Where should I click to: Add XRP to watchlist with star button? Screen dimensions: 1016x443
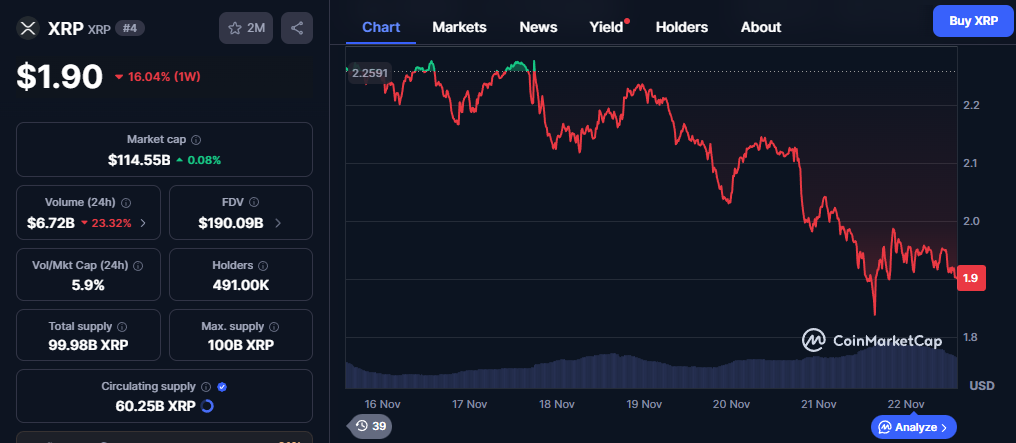tap(246, 28)
